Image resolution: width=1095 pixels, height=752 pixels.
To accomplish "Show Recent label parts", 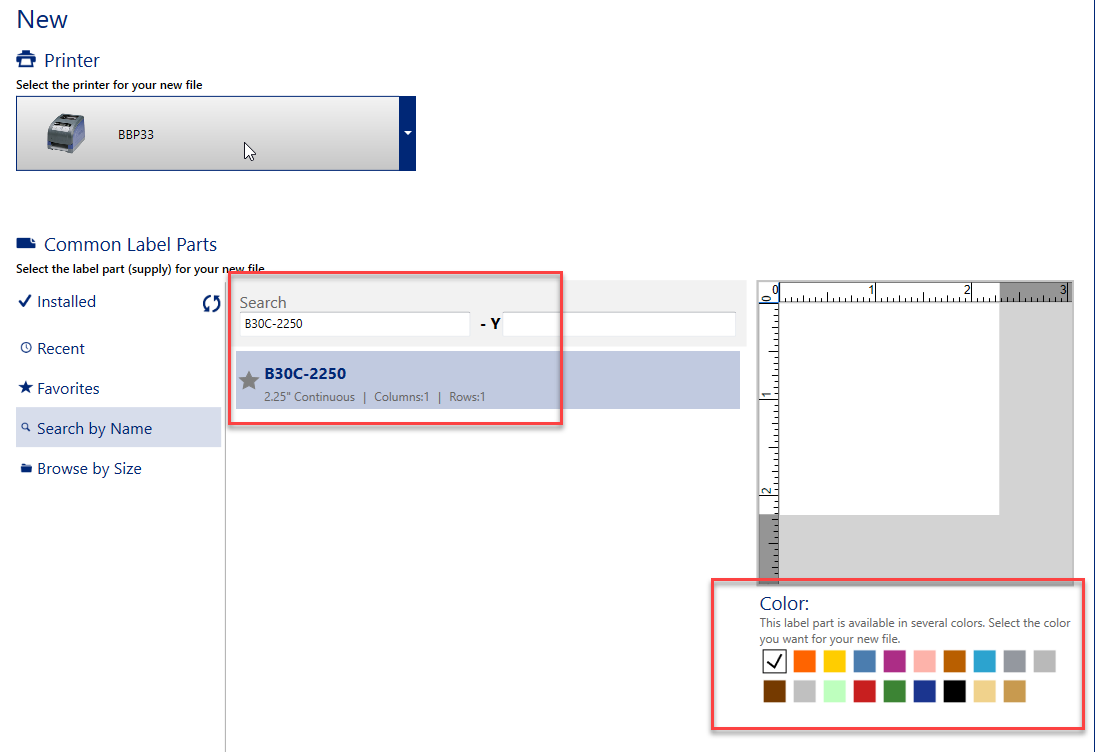I will tap(60, 349).
